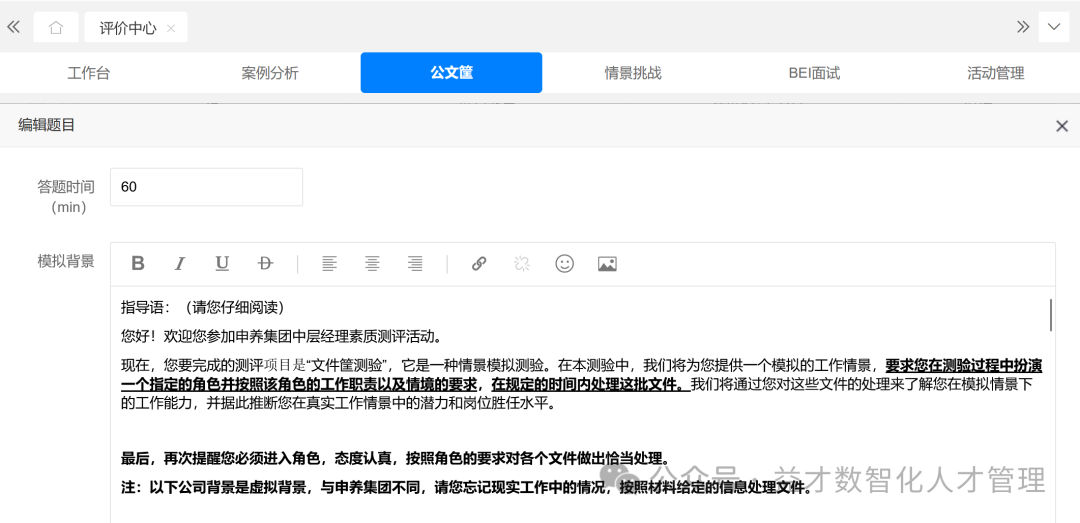Open the emoji smiley picker
Image resolution: width=1080 pixels, height=523 pixels.
(x=565, y=263)
